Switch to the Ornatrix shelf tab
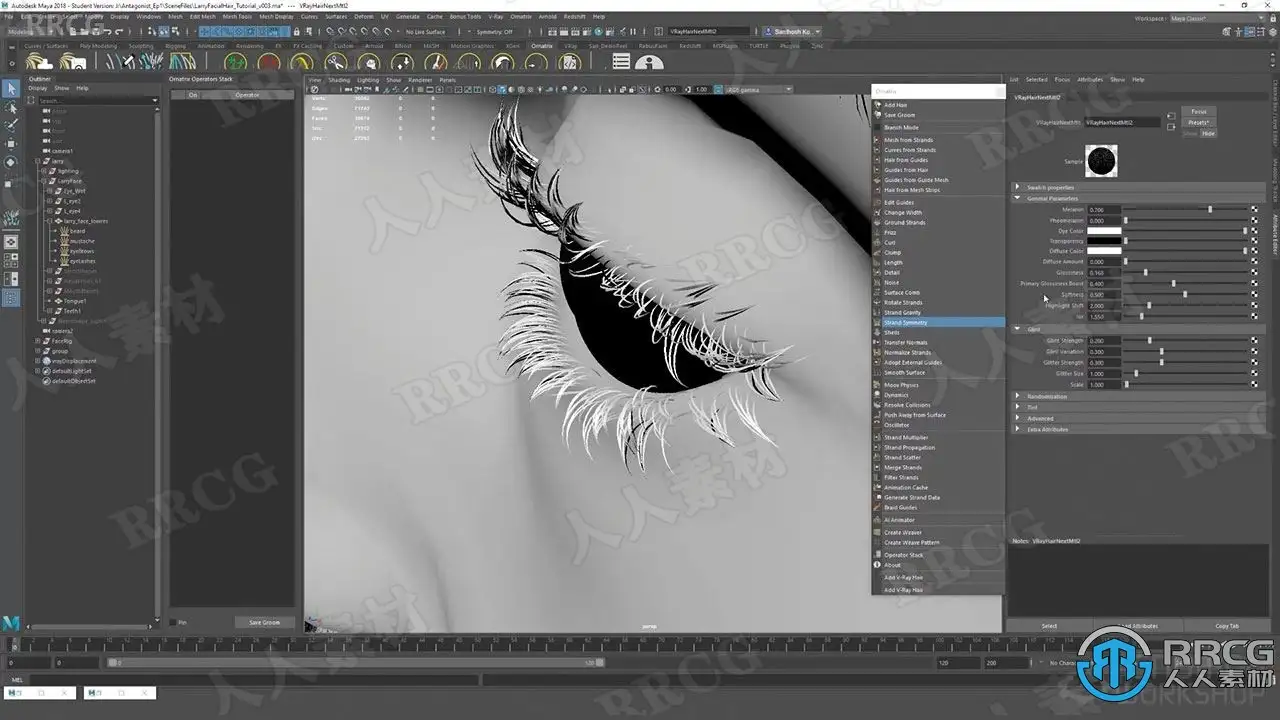This screenshot has width=1280, height=720. pyautogui.click(x=541, y=46)
